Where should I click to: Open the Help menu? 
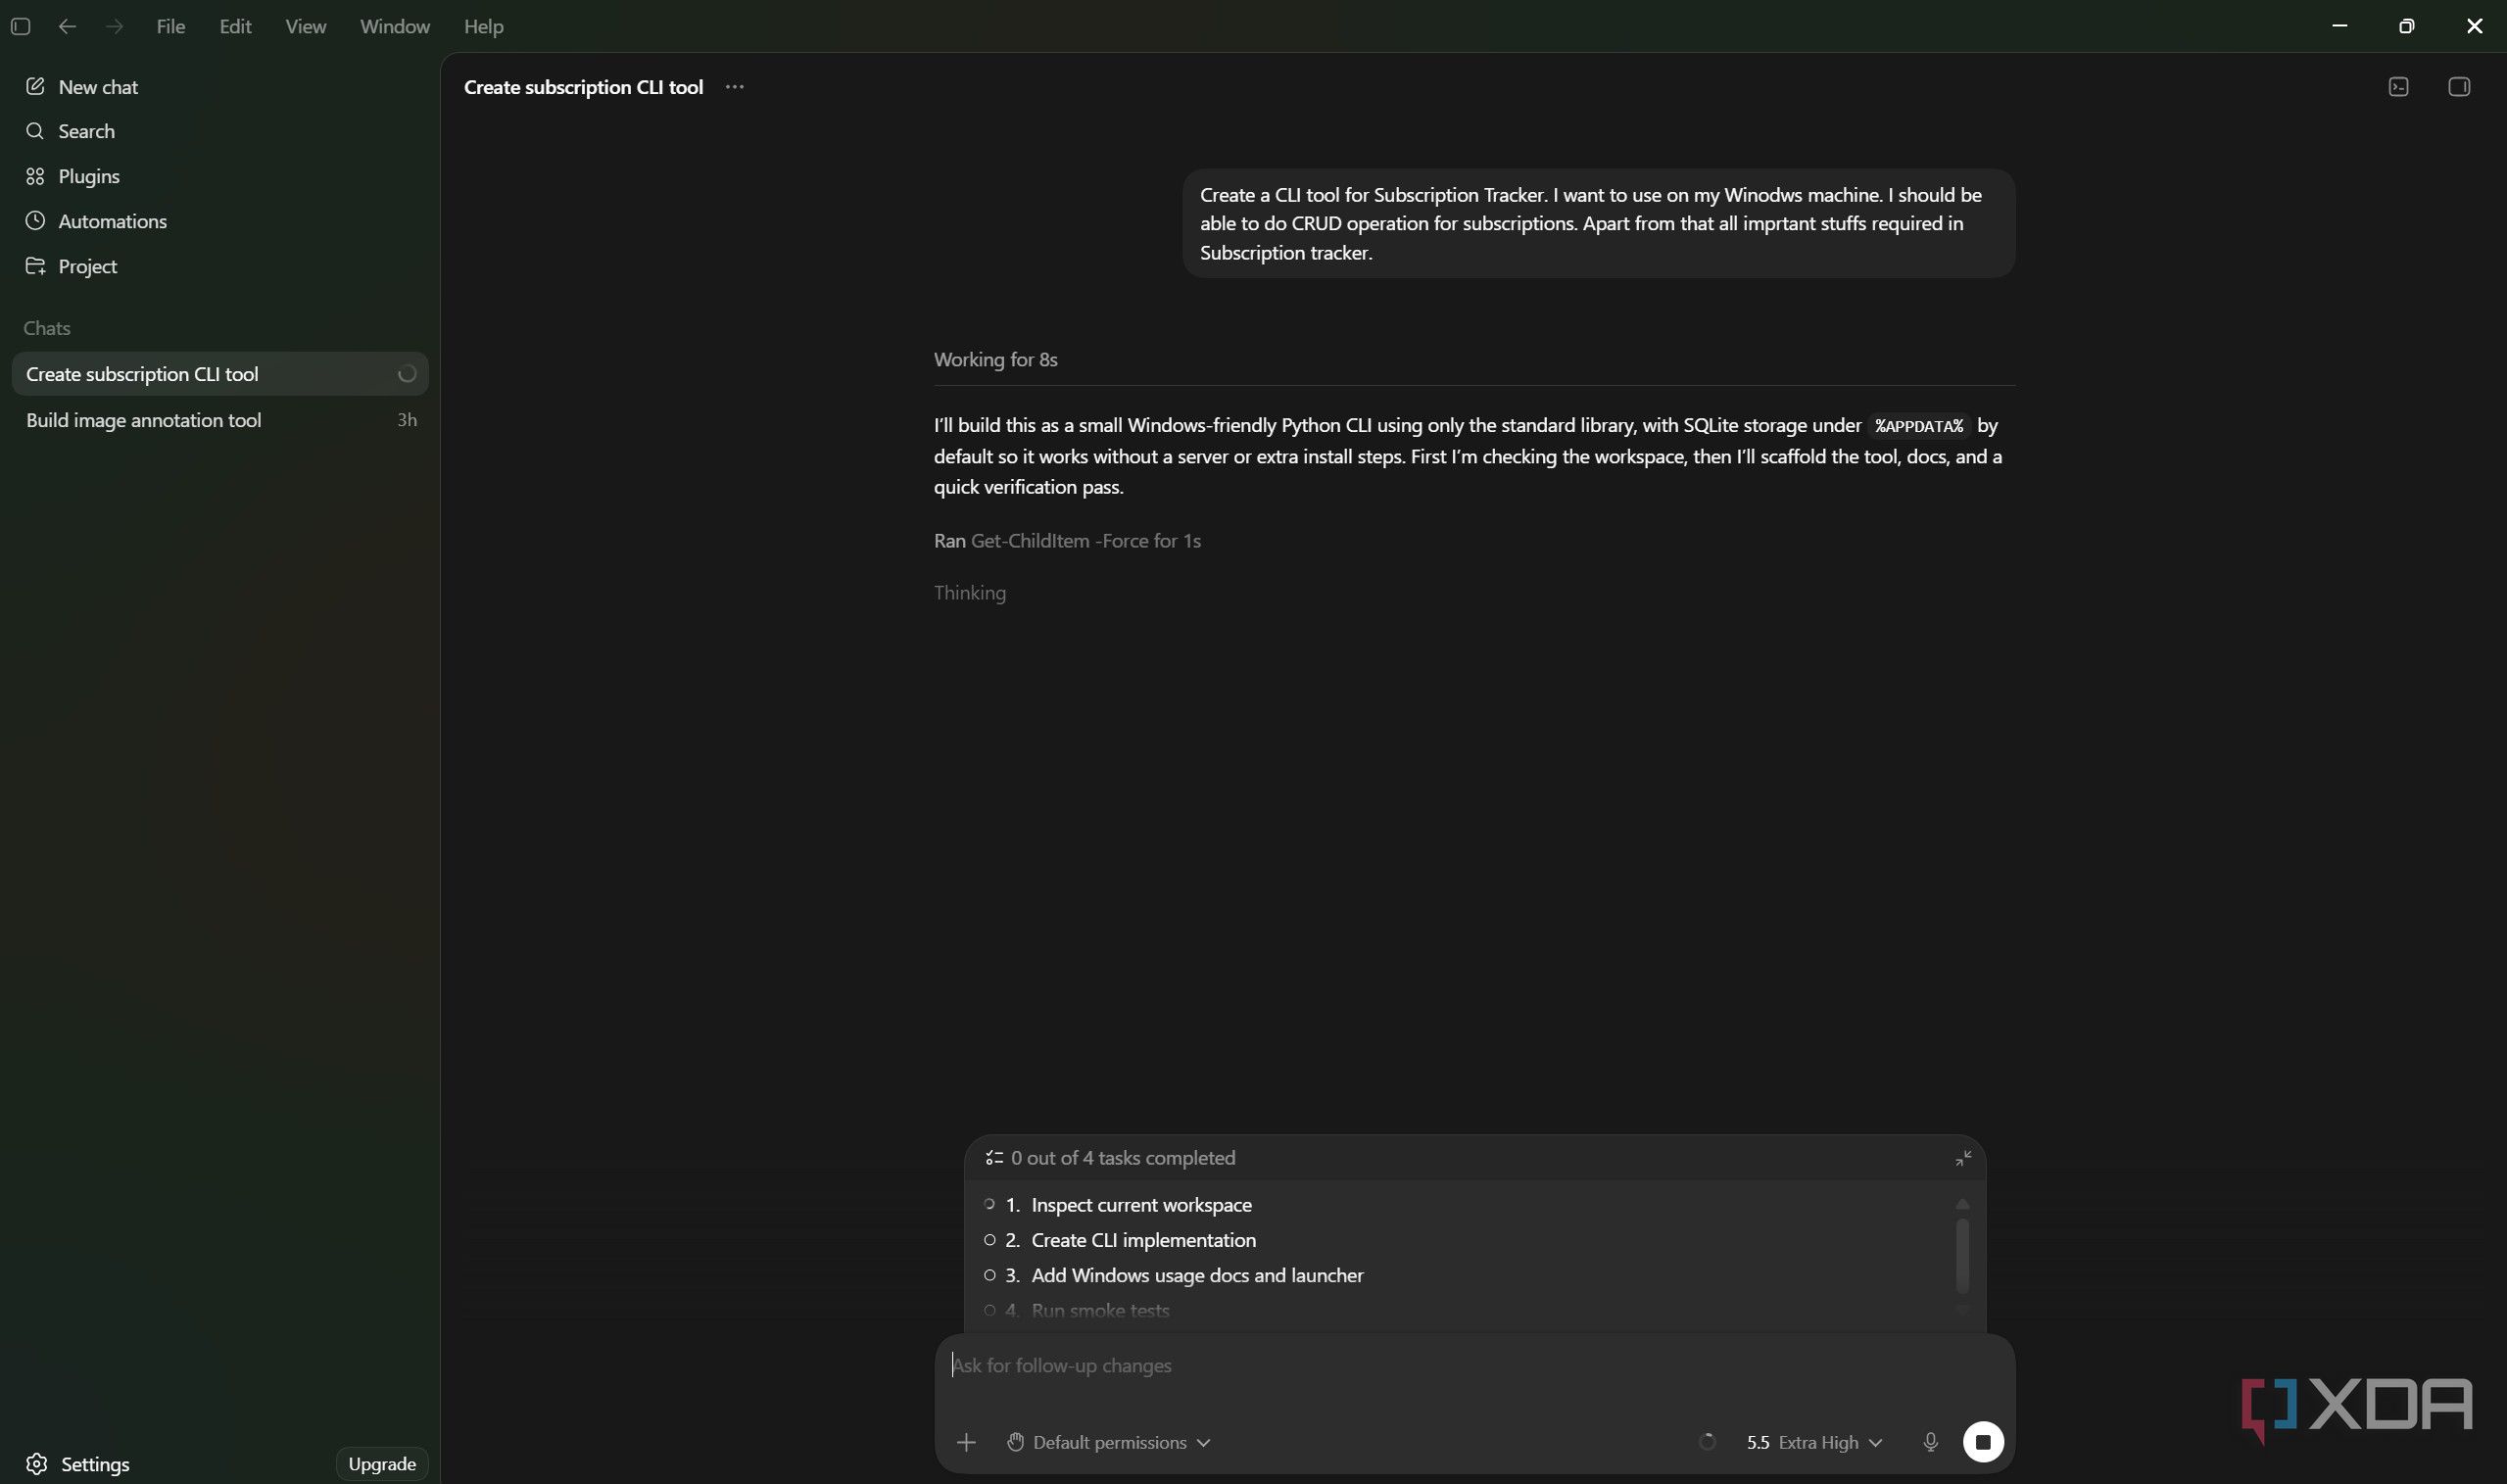coord(484,27)
